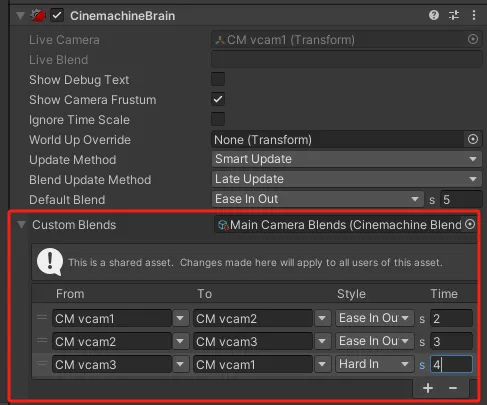Viewport: 487px width, 405px height.
Task: Add a new custom blend row
Action: pyautogui.click(x=428, y=388)
